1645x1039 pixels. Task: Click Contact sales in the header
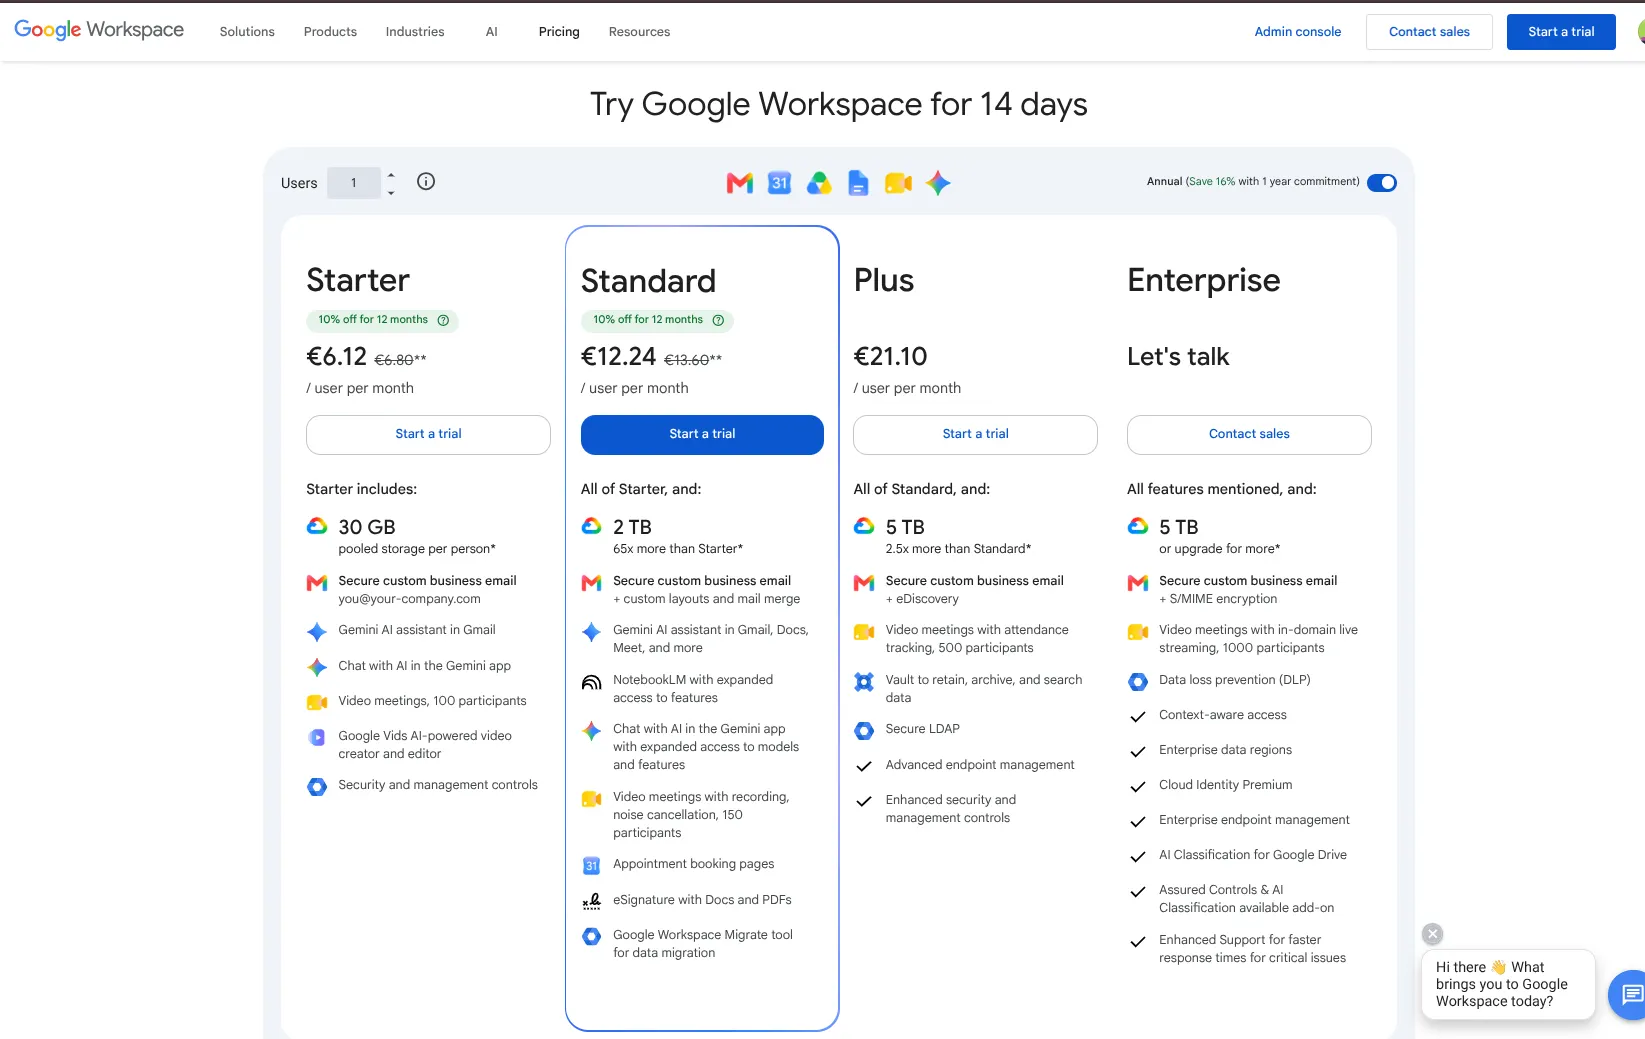click(x=1429, y=32)
